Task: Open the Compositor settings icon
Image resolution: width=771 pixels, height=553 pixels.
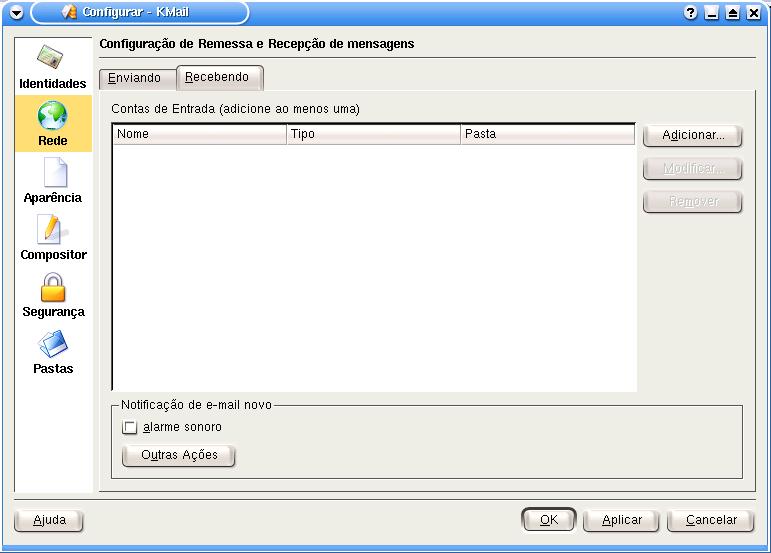Action: [x=52, y=237]
